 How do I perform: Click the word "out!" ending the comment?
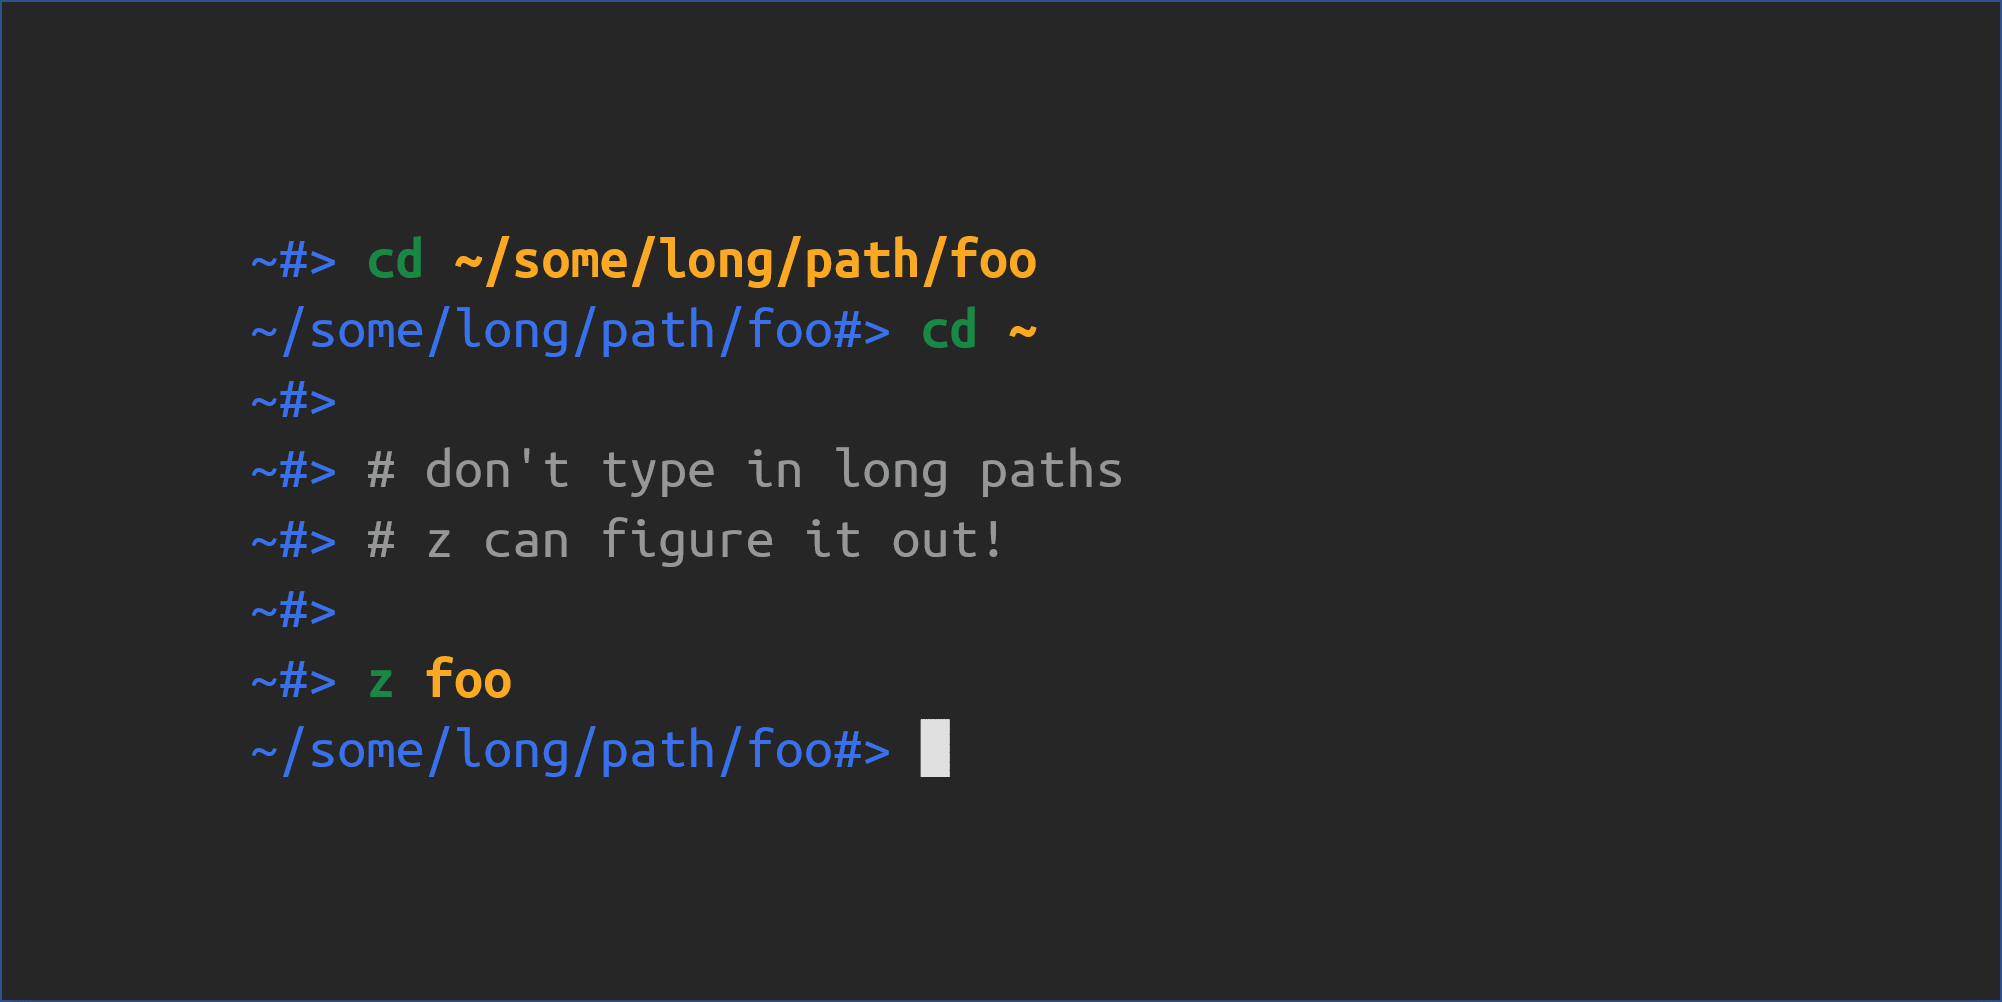tap(947, 542)
